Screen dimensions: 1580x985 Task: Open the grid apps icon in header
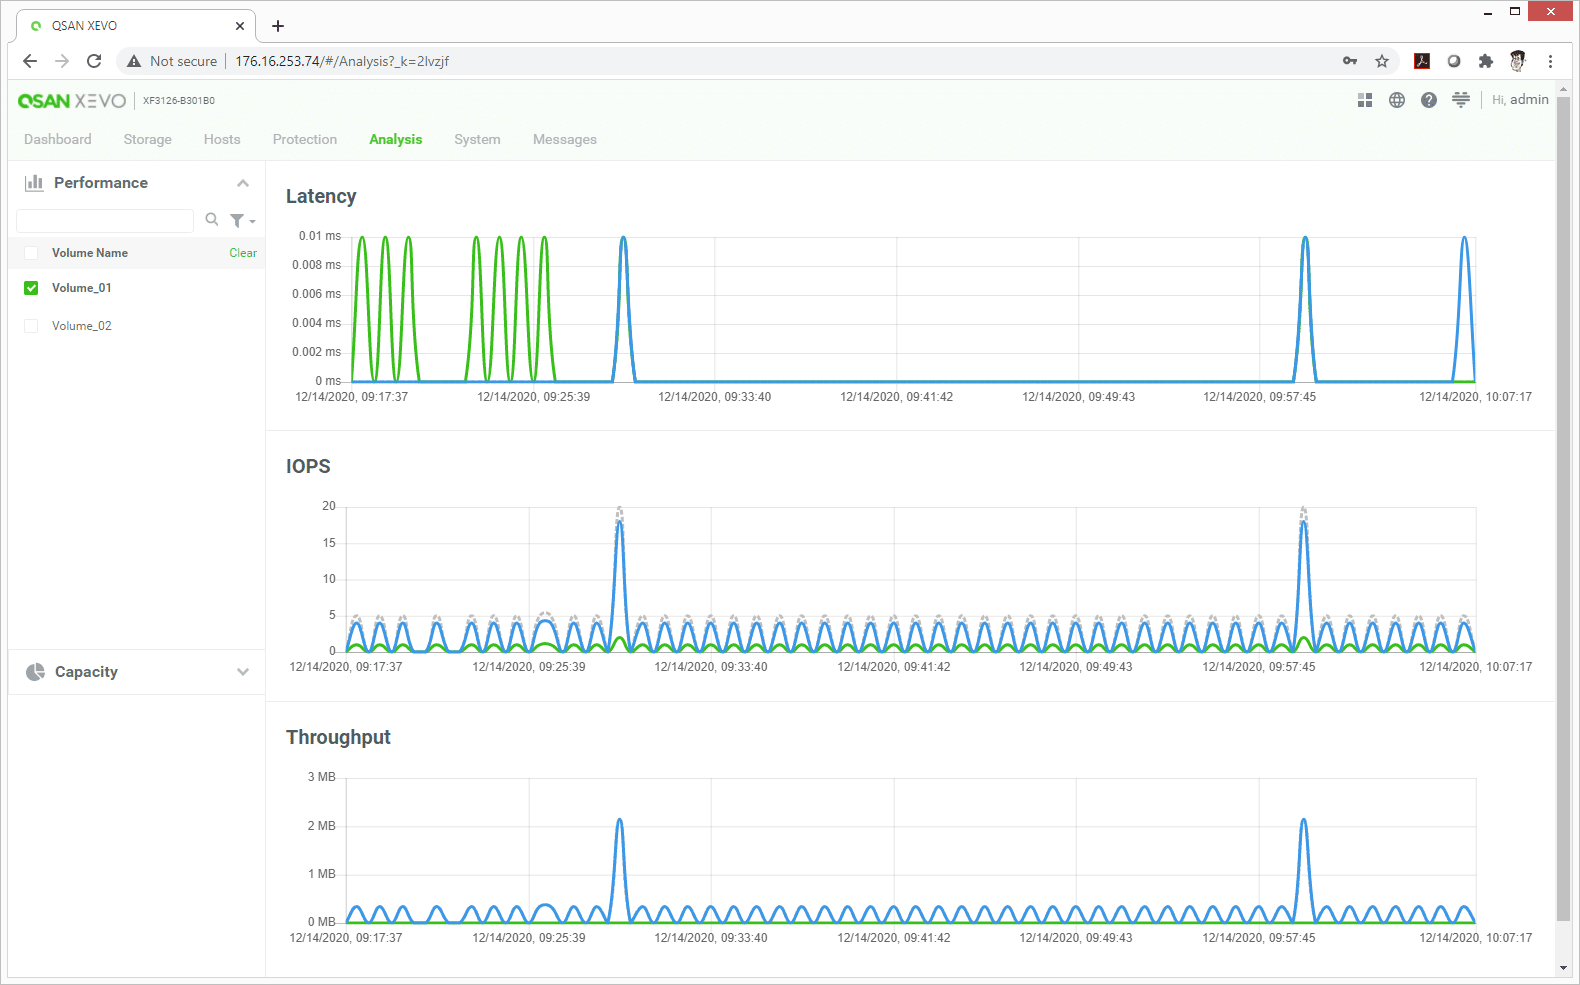[x=1365, y=100]
